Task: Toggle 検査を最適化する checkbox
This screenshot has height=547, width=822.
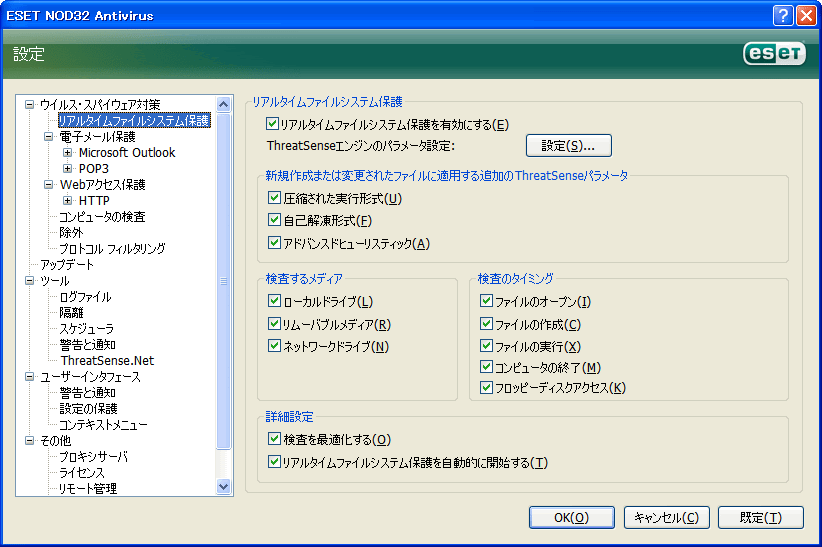Action: click(x=274, y=438)
